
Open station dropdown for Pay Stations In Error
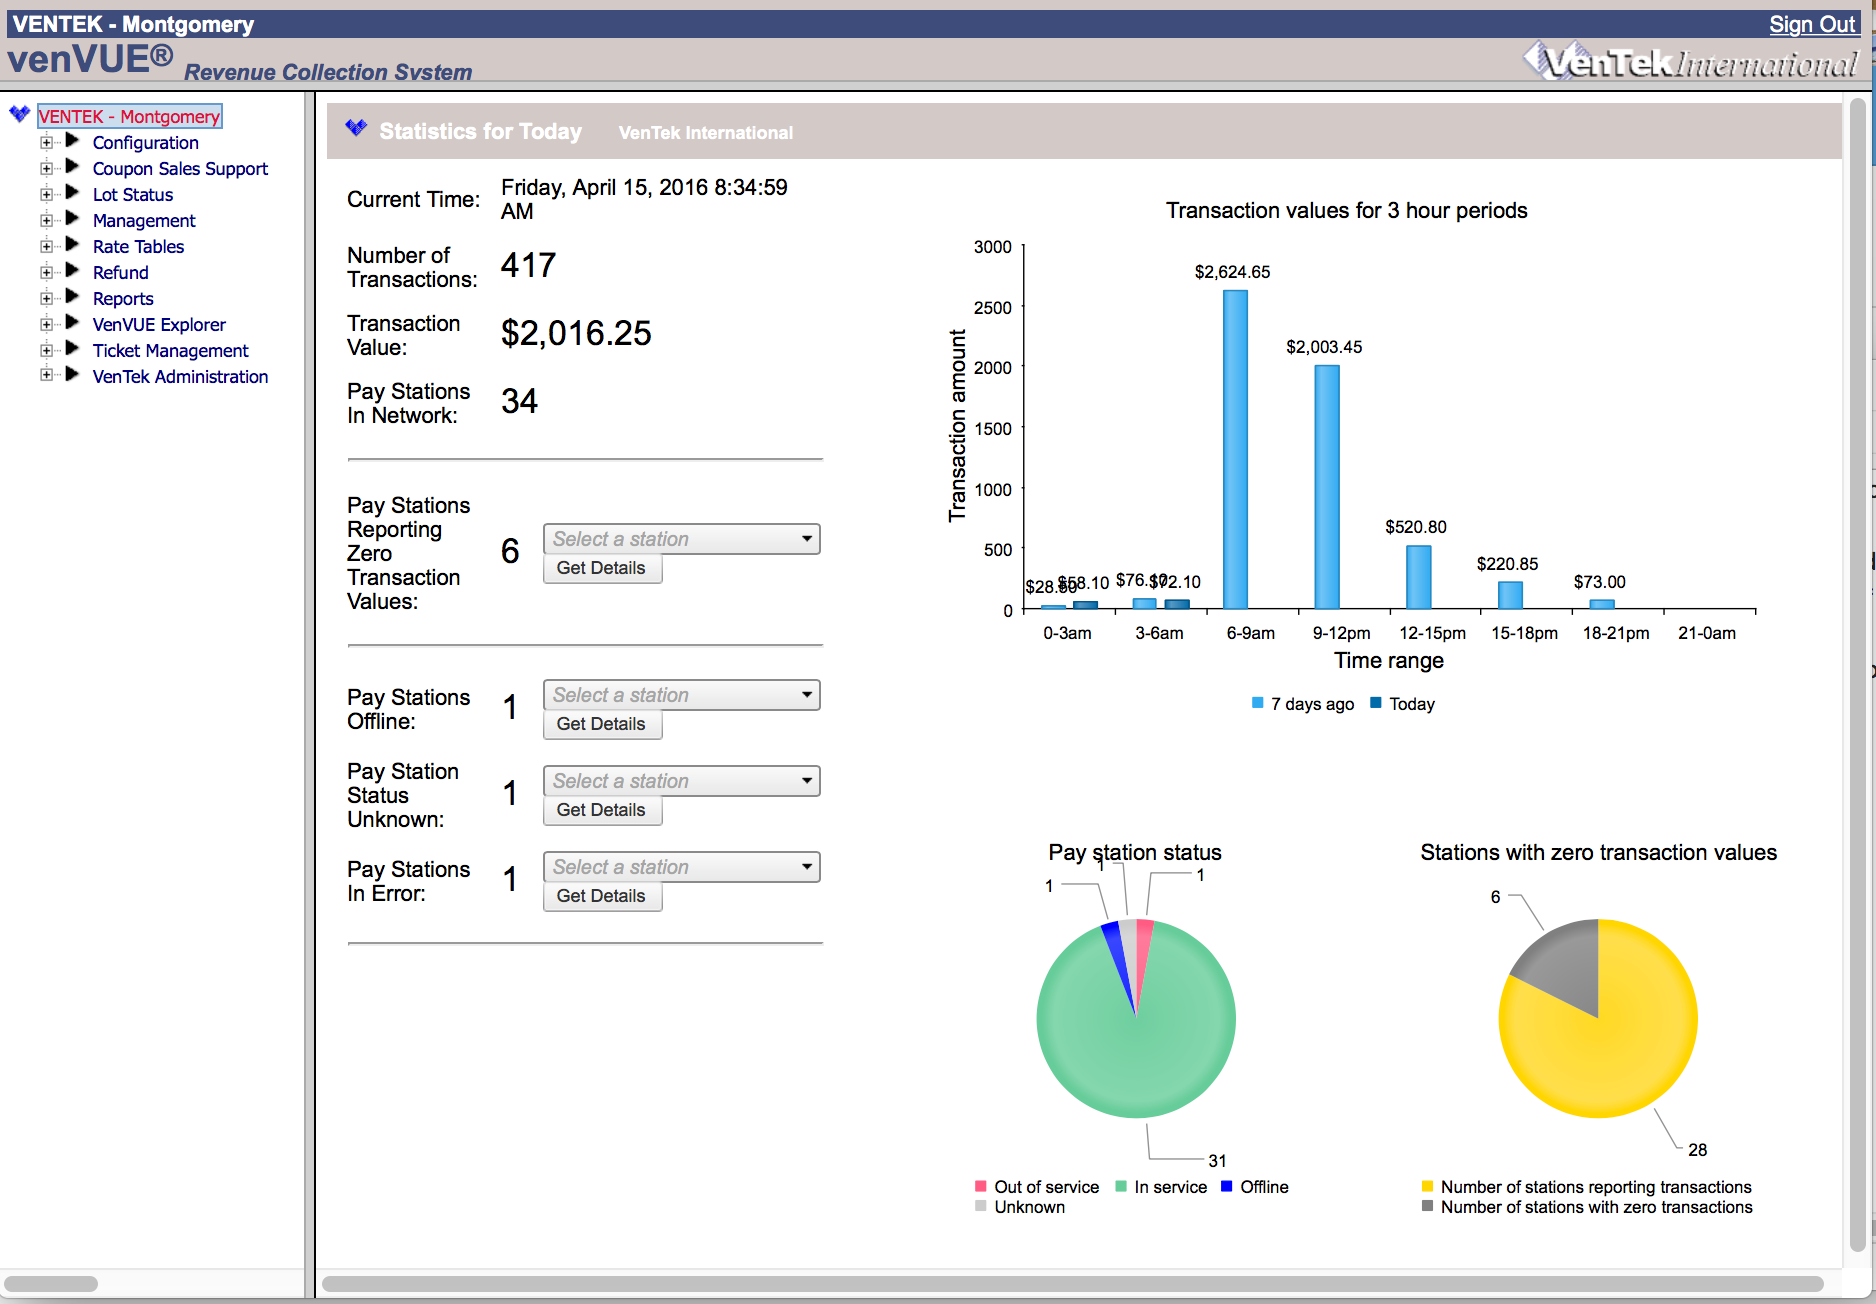pos(681,867)
